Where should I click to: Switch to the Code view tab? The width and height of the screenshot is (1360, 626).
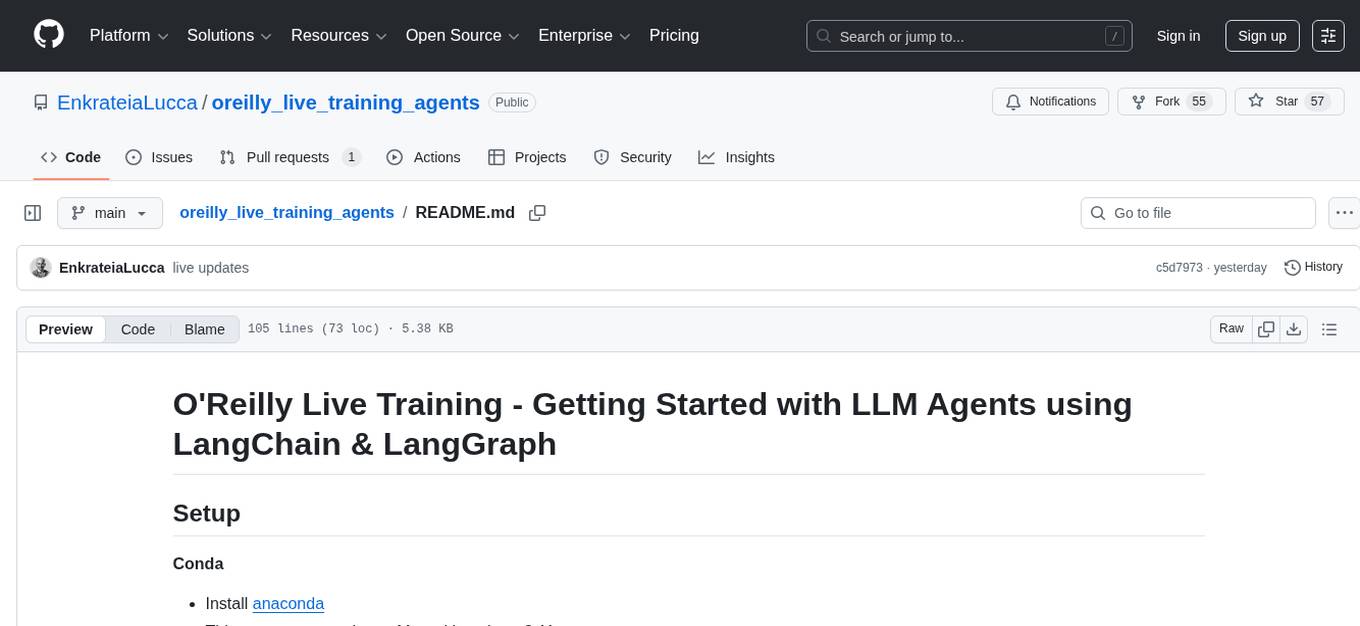(x=137, y=329)
